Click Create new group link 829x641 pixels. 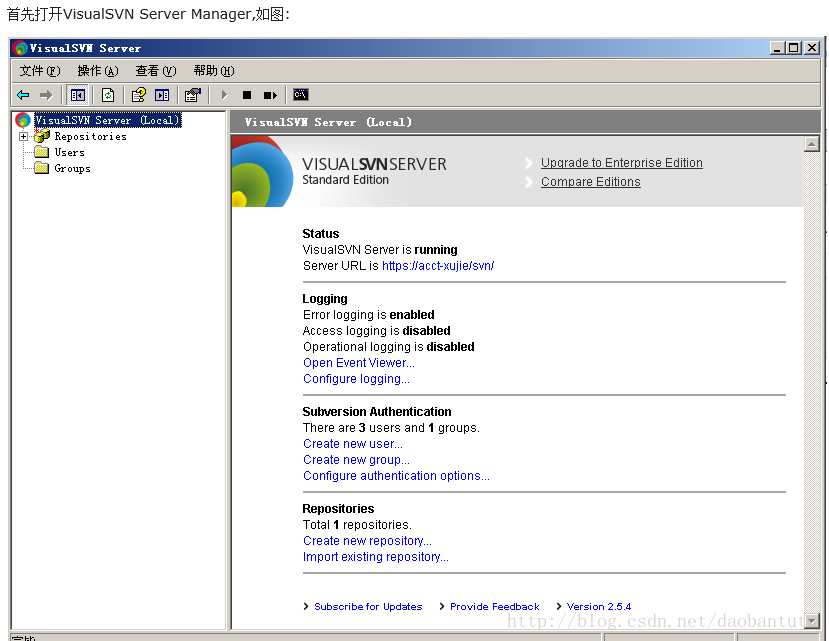tap(356, 460)
